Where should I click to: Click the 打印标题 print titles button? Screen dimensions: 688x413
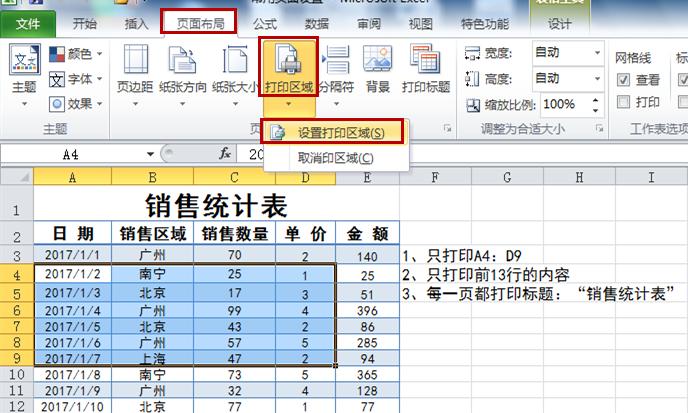tap(426, 69)
